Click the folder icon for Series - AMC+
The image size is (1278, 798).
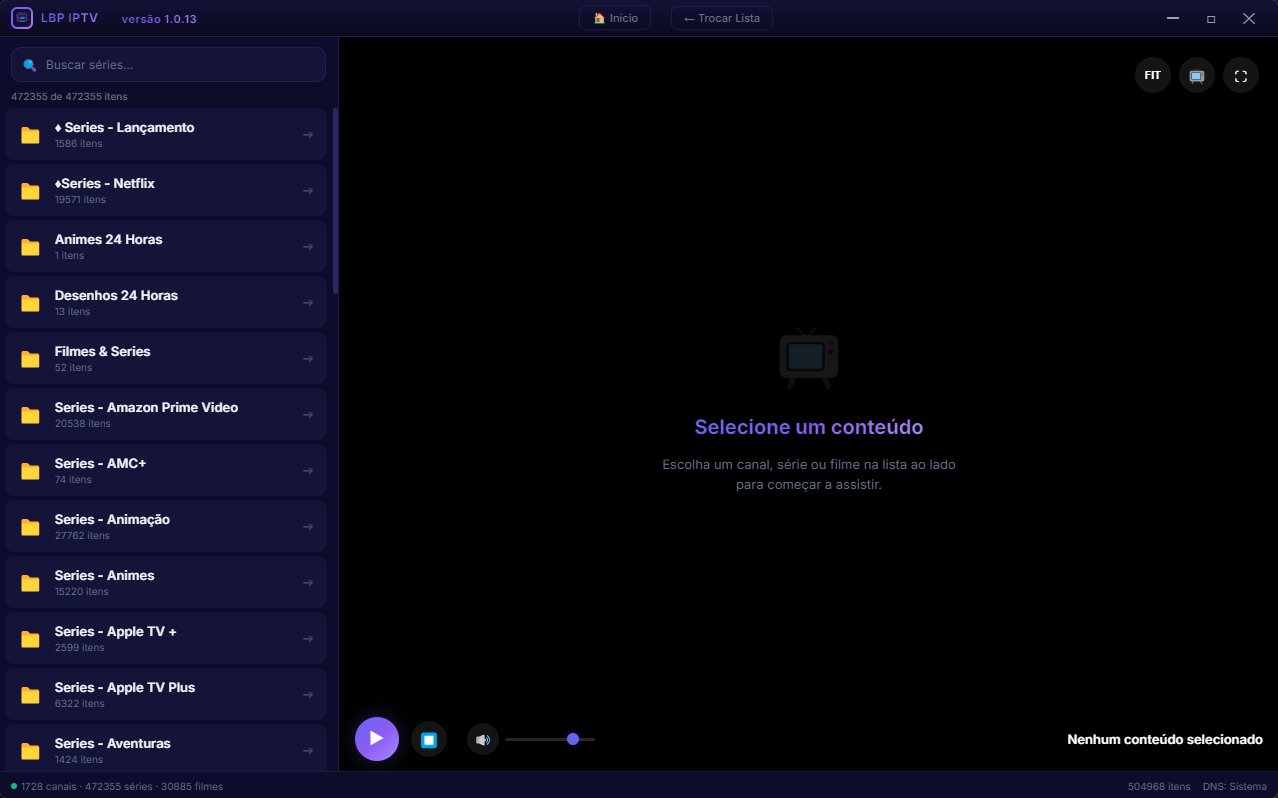[x=31, y=471]
